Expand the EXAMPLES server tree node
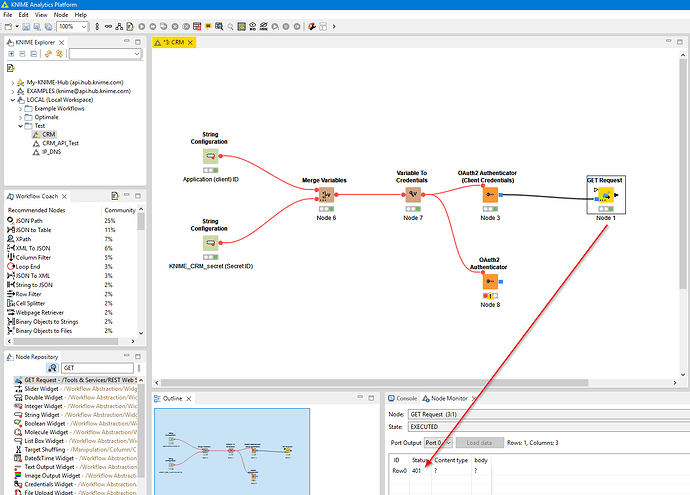690x495 pixels. pos(12,91)
